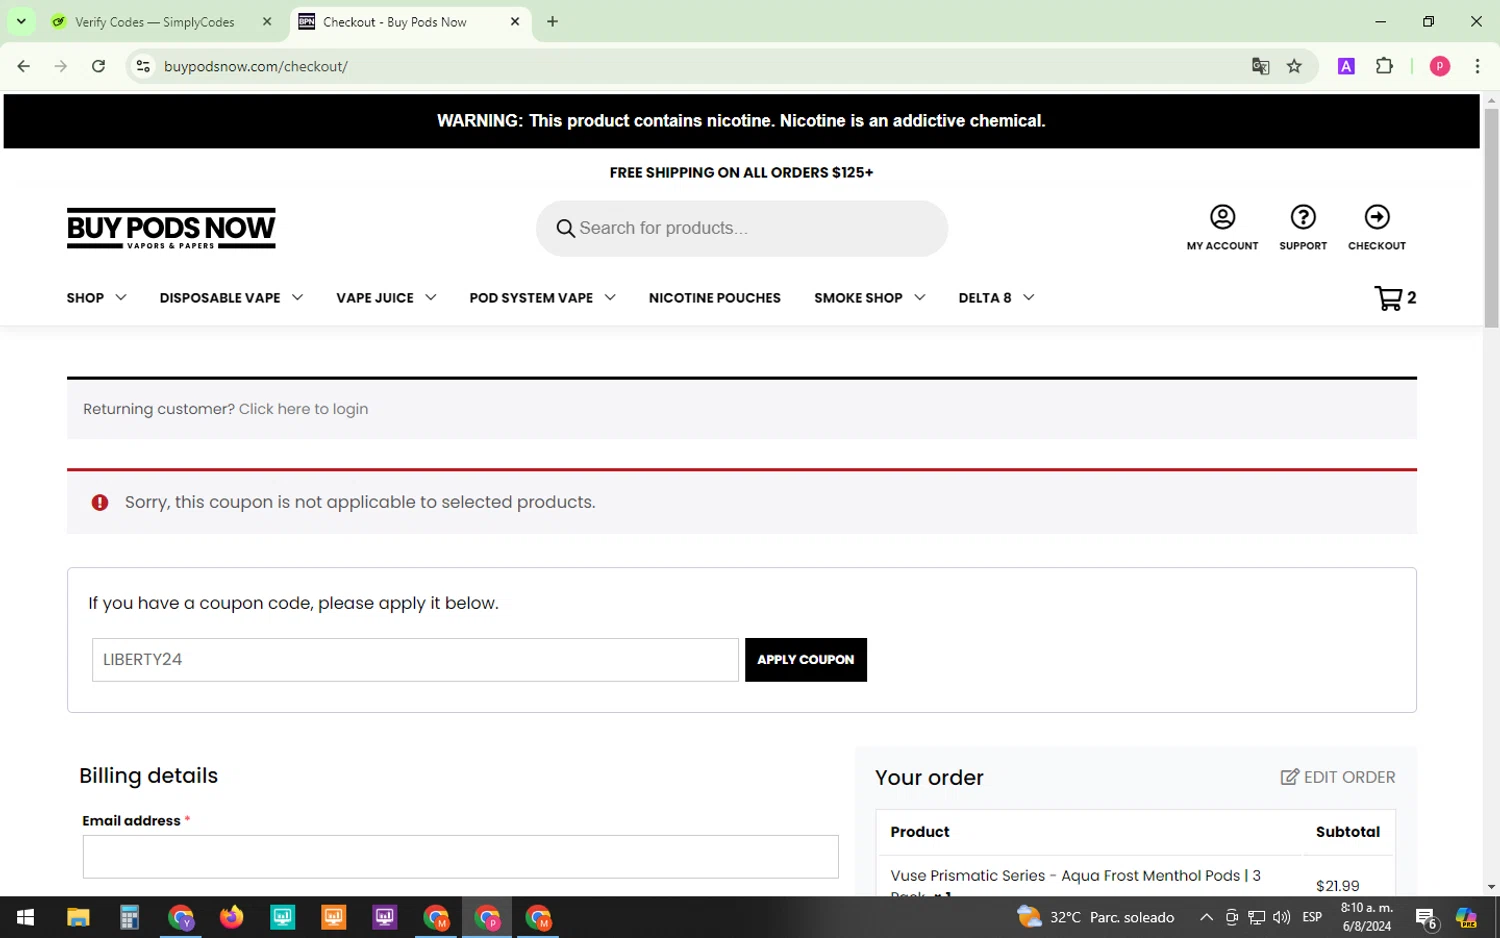Open the Nicotine Pouches page
The image size is (1500, 938).
pos(714,298)
